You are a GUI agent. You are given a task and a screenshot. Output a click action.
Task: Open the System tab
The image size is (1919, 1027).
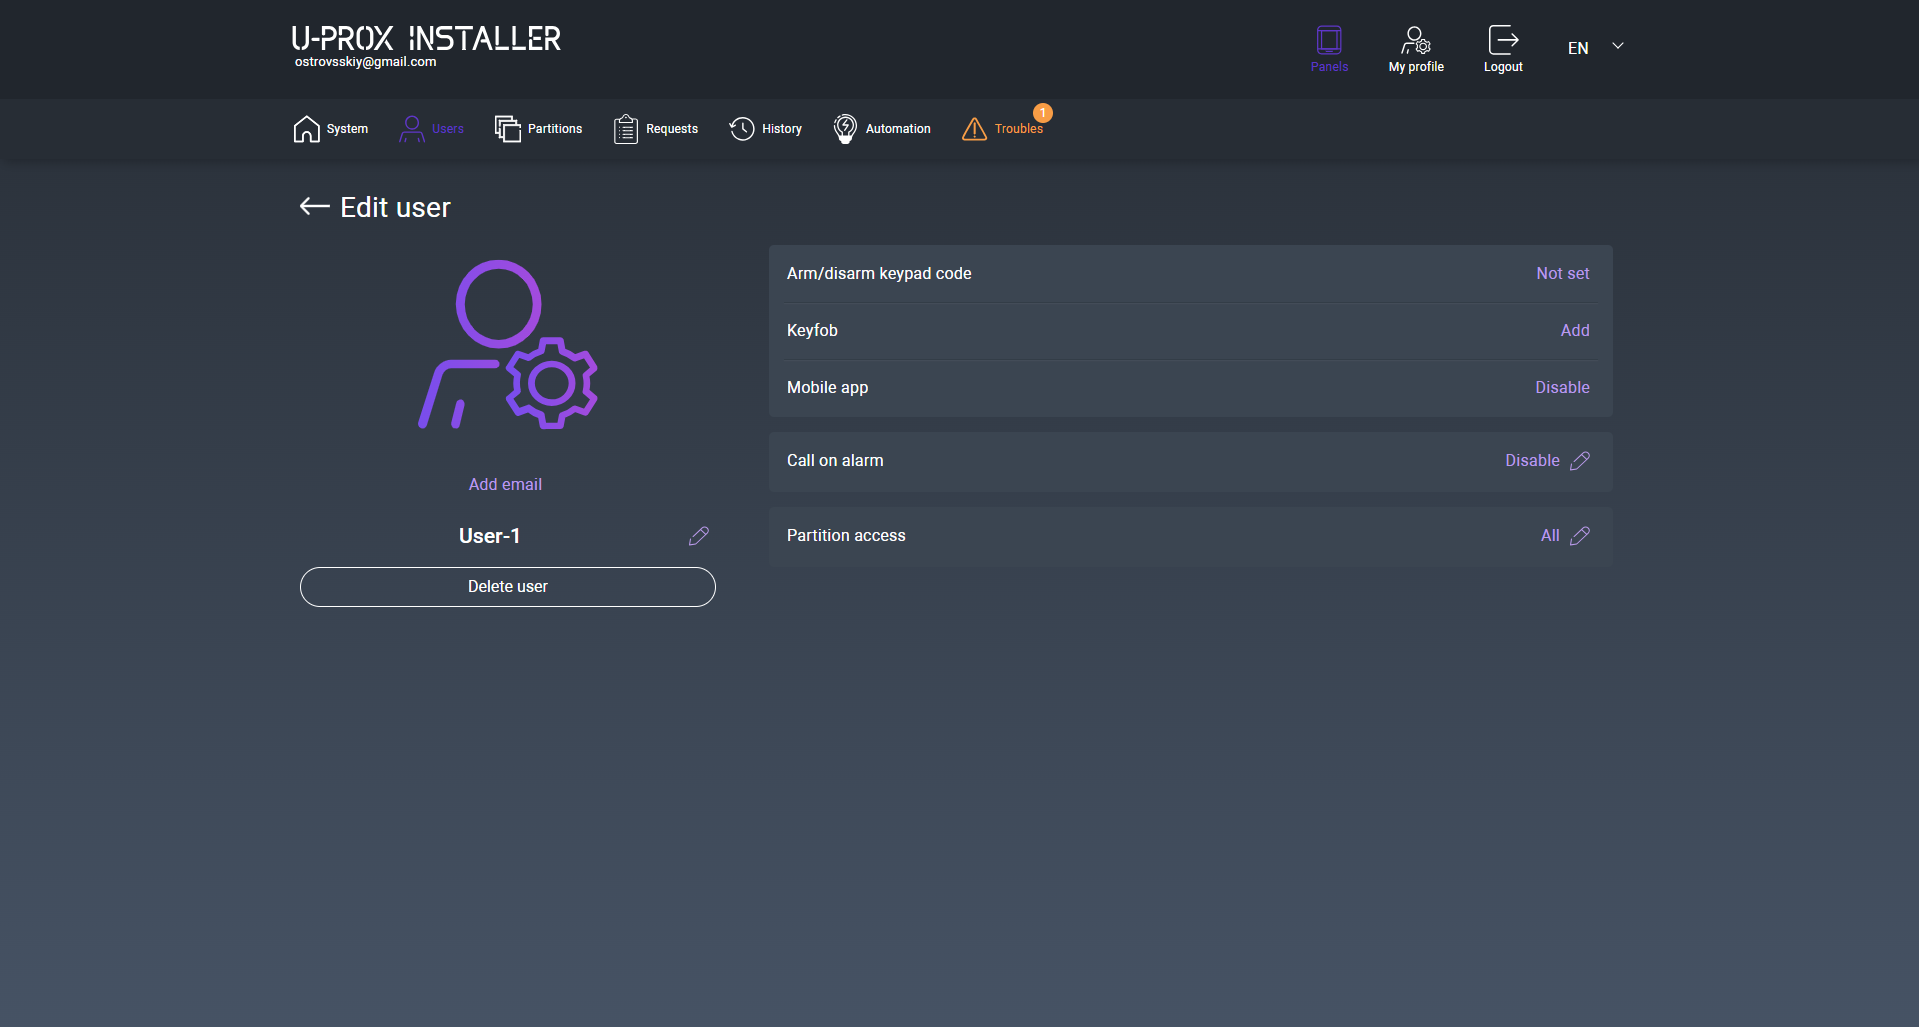tap(331, 129)
